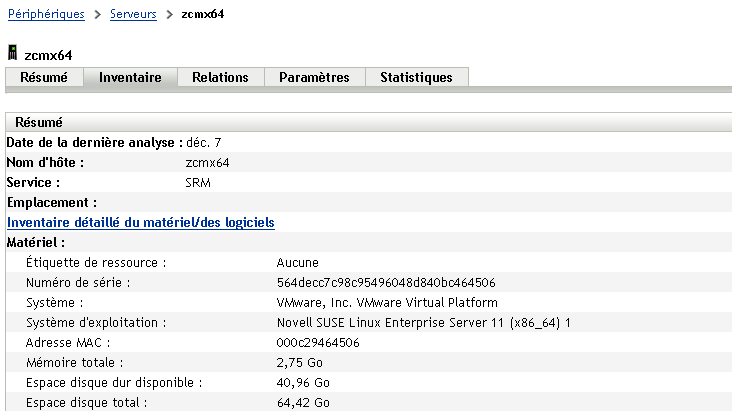Click the server device icon beside zcmx64
The width and height of the screenshot is (732, 411).
[12, 53]
